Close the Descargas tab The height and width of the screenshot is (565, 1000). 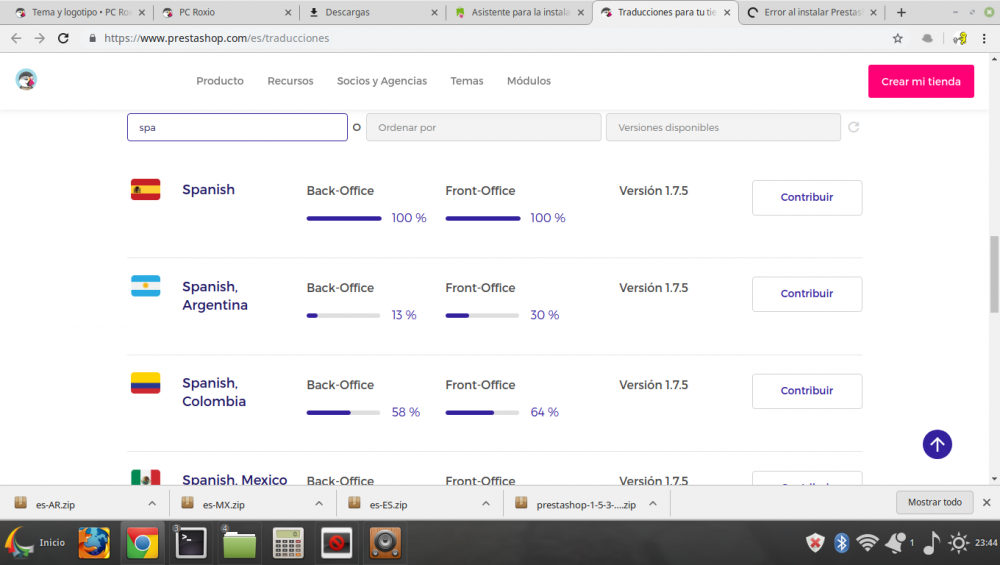pos(434,12)
